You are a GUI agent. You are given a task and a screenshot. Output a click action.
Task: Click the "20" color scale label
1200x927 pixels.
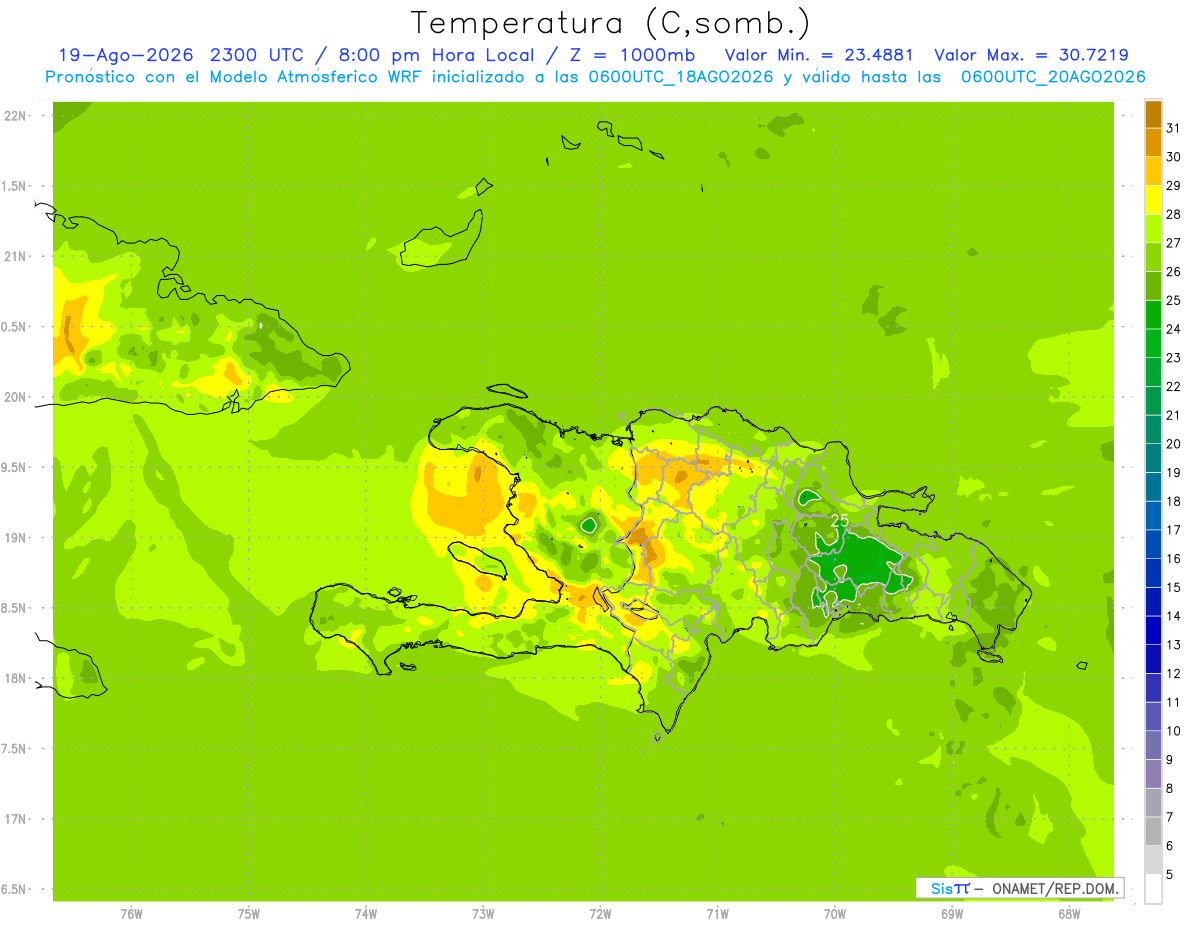(1174, 444)
